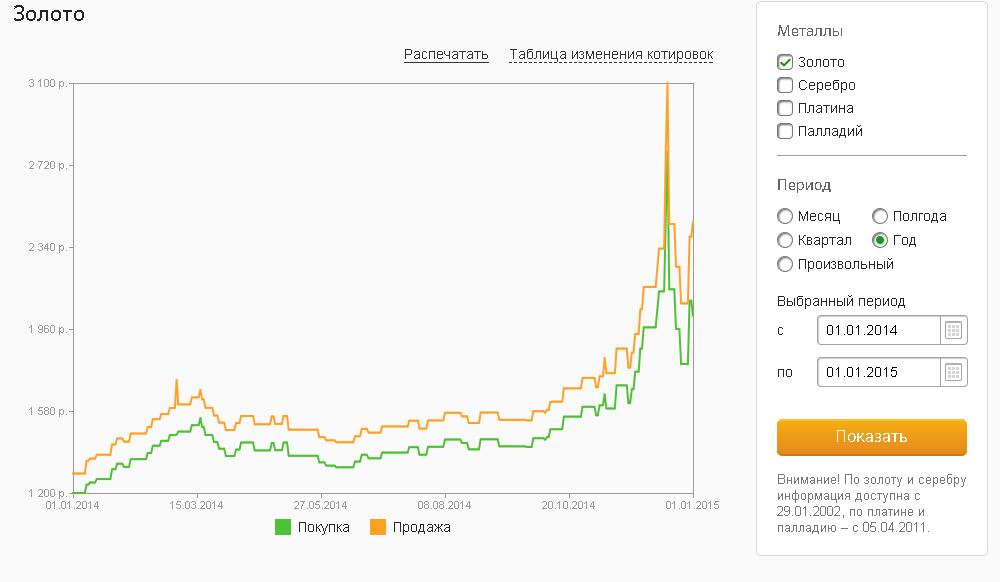
Task: Select Квартал as the period
Action: point(785,240)
